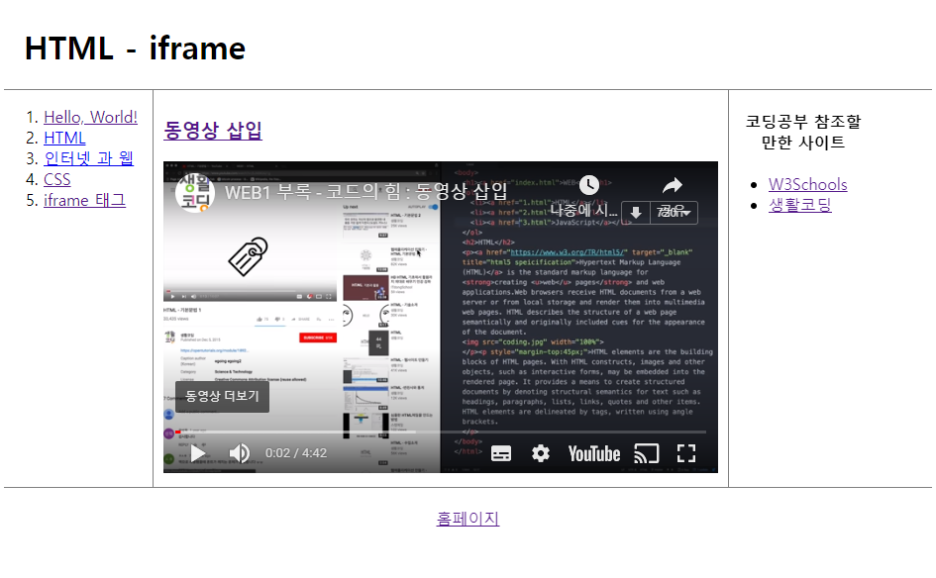
Task: Seek on the video progress bar
Action: coord(441,431)
